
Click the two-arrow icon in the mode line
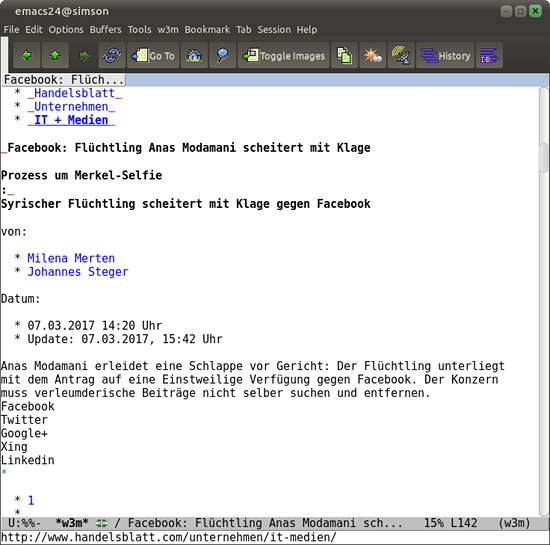pyautogui.click(x=102, y=524)
